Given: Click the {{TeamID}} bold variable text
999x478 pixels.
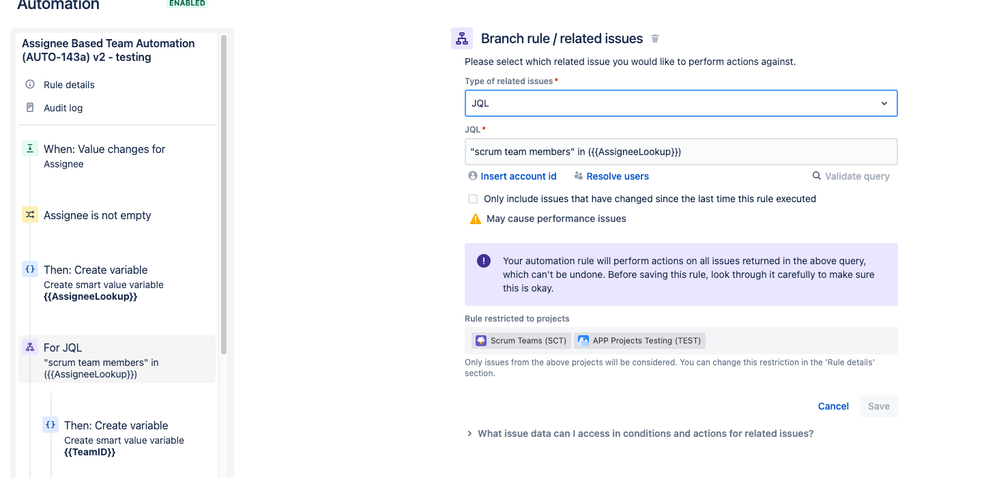Looking at the screenshot, I should 90,453.
